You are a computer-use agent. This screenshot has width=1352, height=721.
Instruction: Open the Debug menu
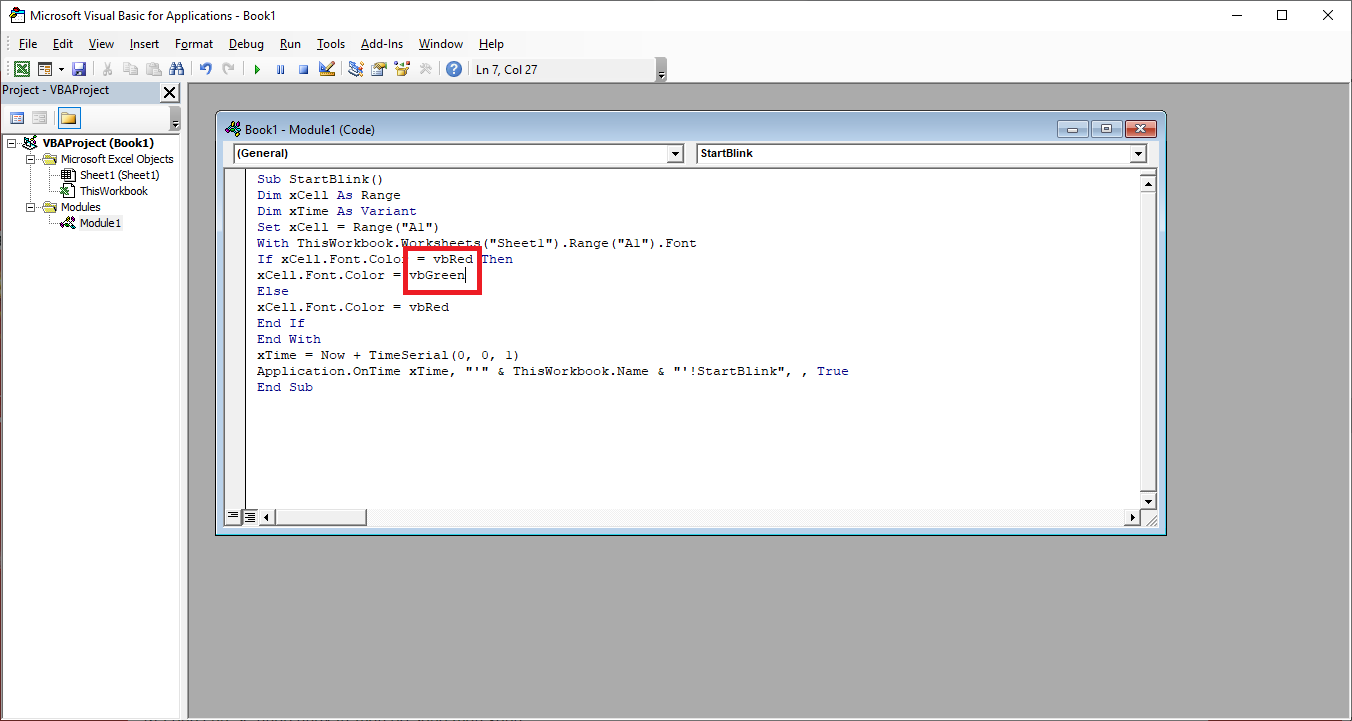point(246,44)
